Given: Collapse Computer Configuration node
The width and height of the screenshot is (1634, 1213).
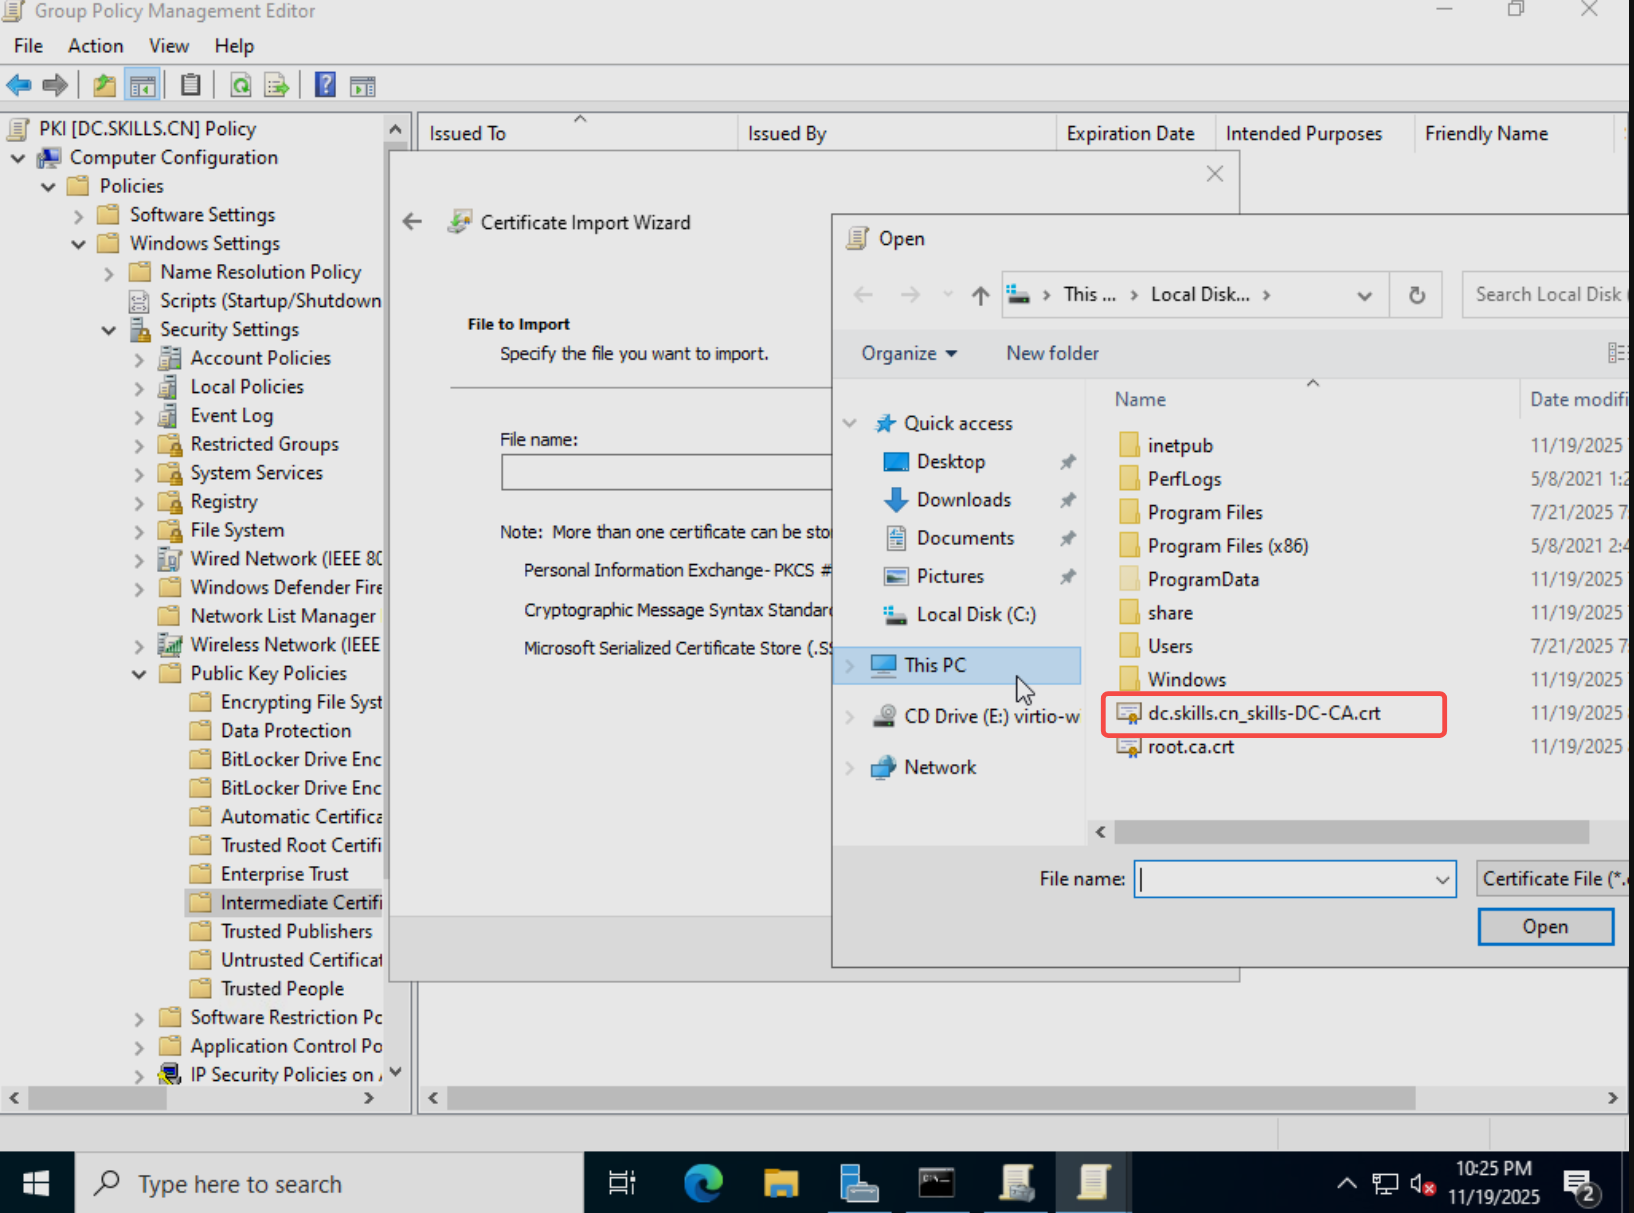Looking at the screenshot, I should click(x=18, y=158).
